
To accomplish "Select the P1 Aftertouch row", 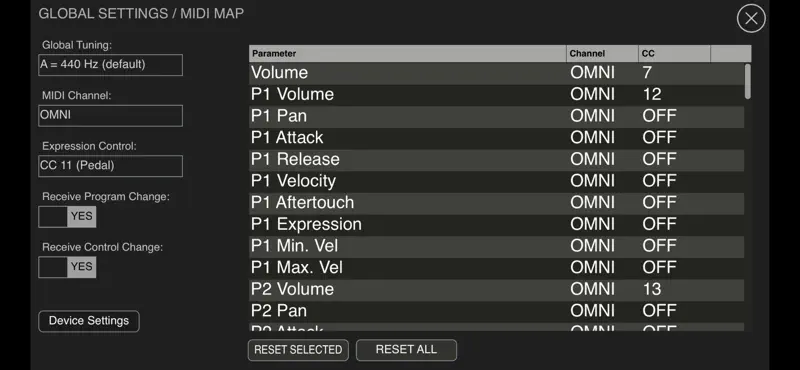I will pos(496,203).
